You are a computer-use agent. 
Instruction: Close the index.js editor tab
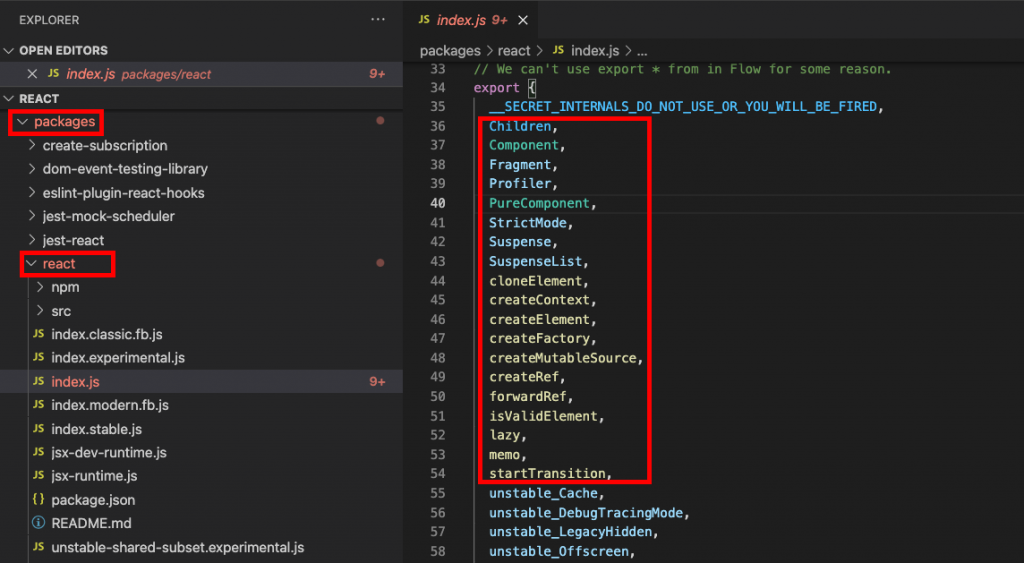point(522,20)
